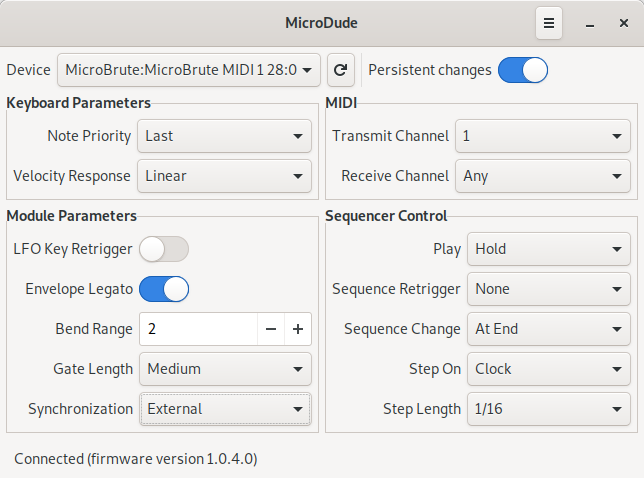
Task: Click the Sequencer Control heading
Action: pyautogui.click(x=386, y=216)
